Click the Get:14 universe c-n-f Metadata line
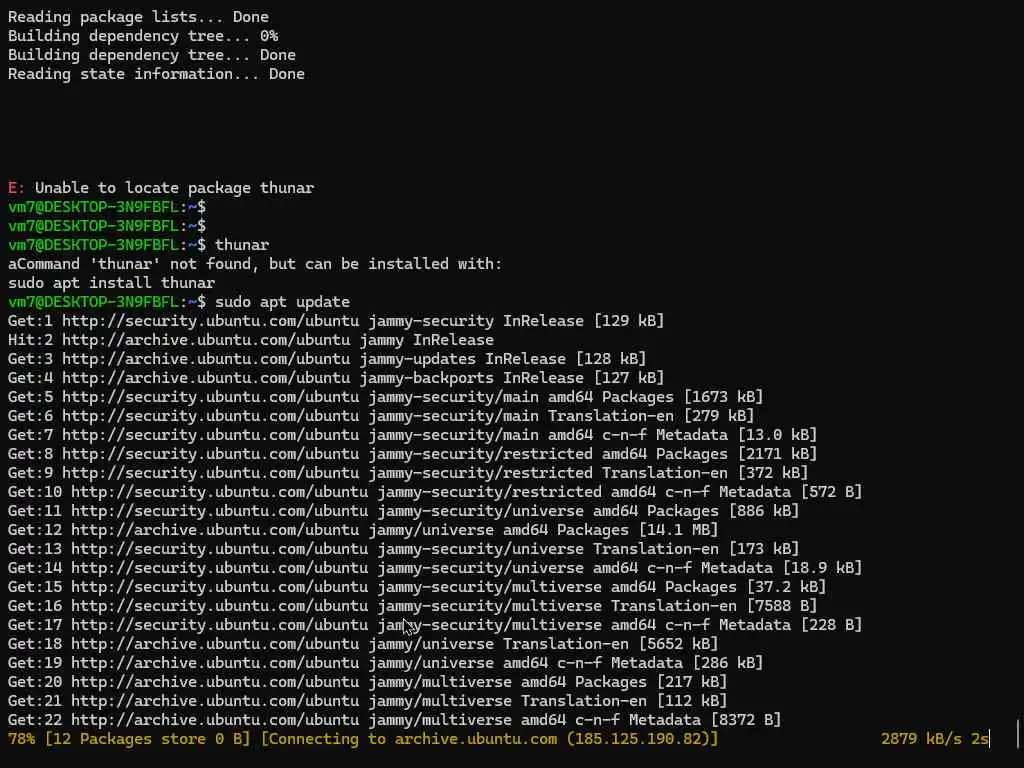Viewport: 1024px width, 768px height. (x=435, y=567)
